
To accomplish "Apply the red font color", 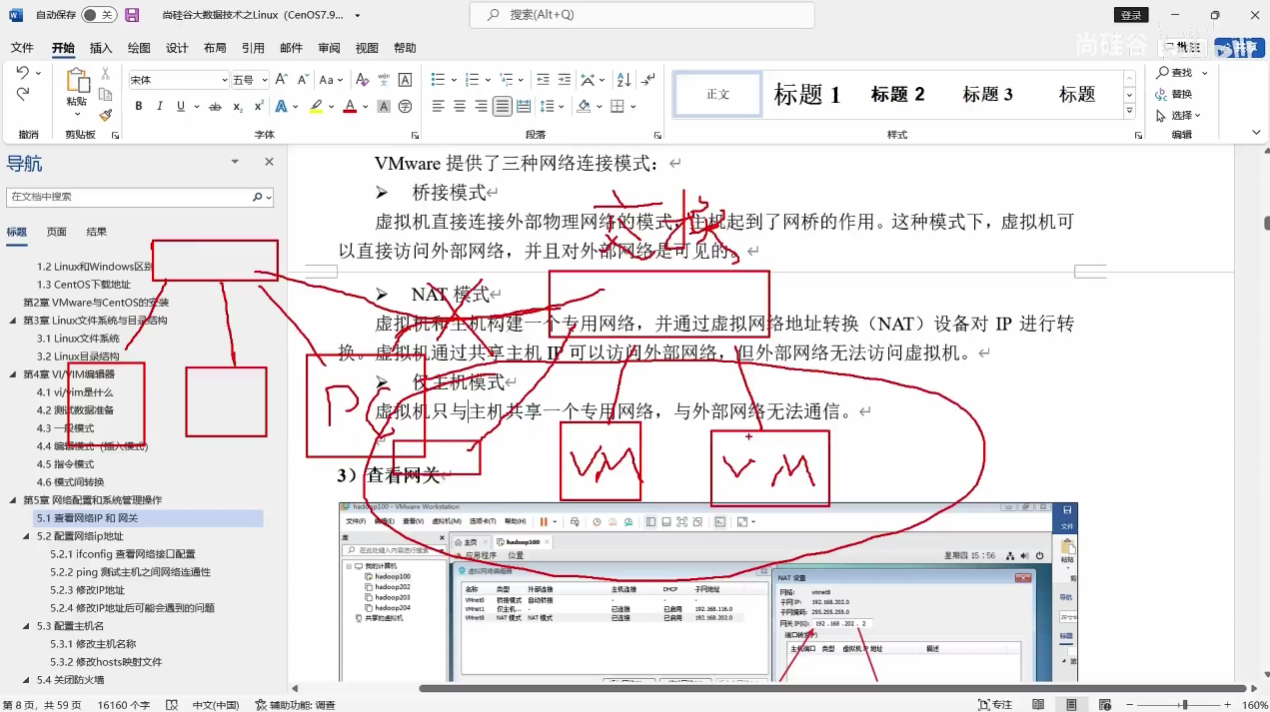I will tap(350, 107).
